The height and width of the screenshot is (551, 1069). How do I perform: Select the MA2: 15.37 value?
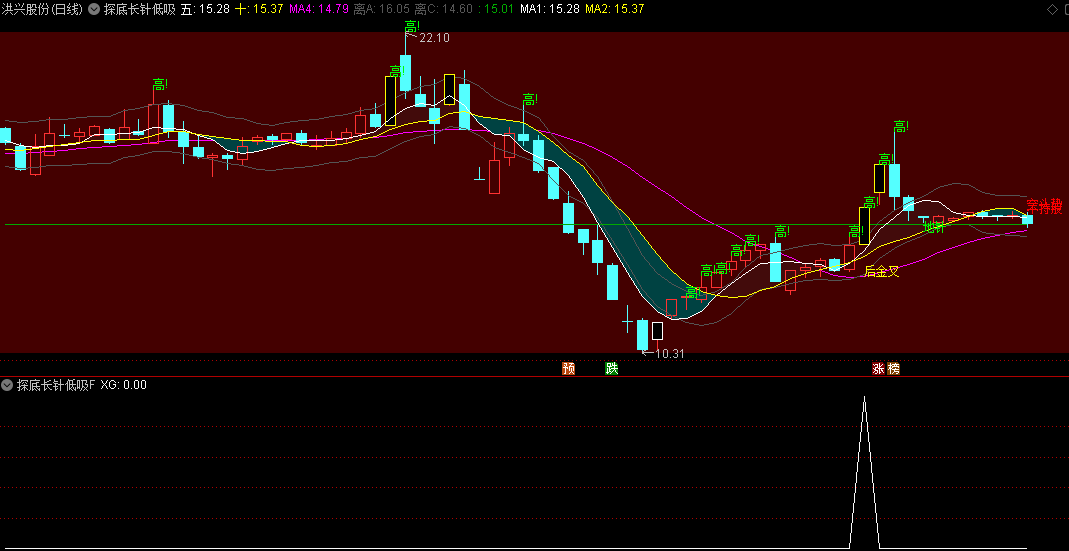614,10
